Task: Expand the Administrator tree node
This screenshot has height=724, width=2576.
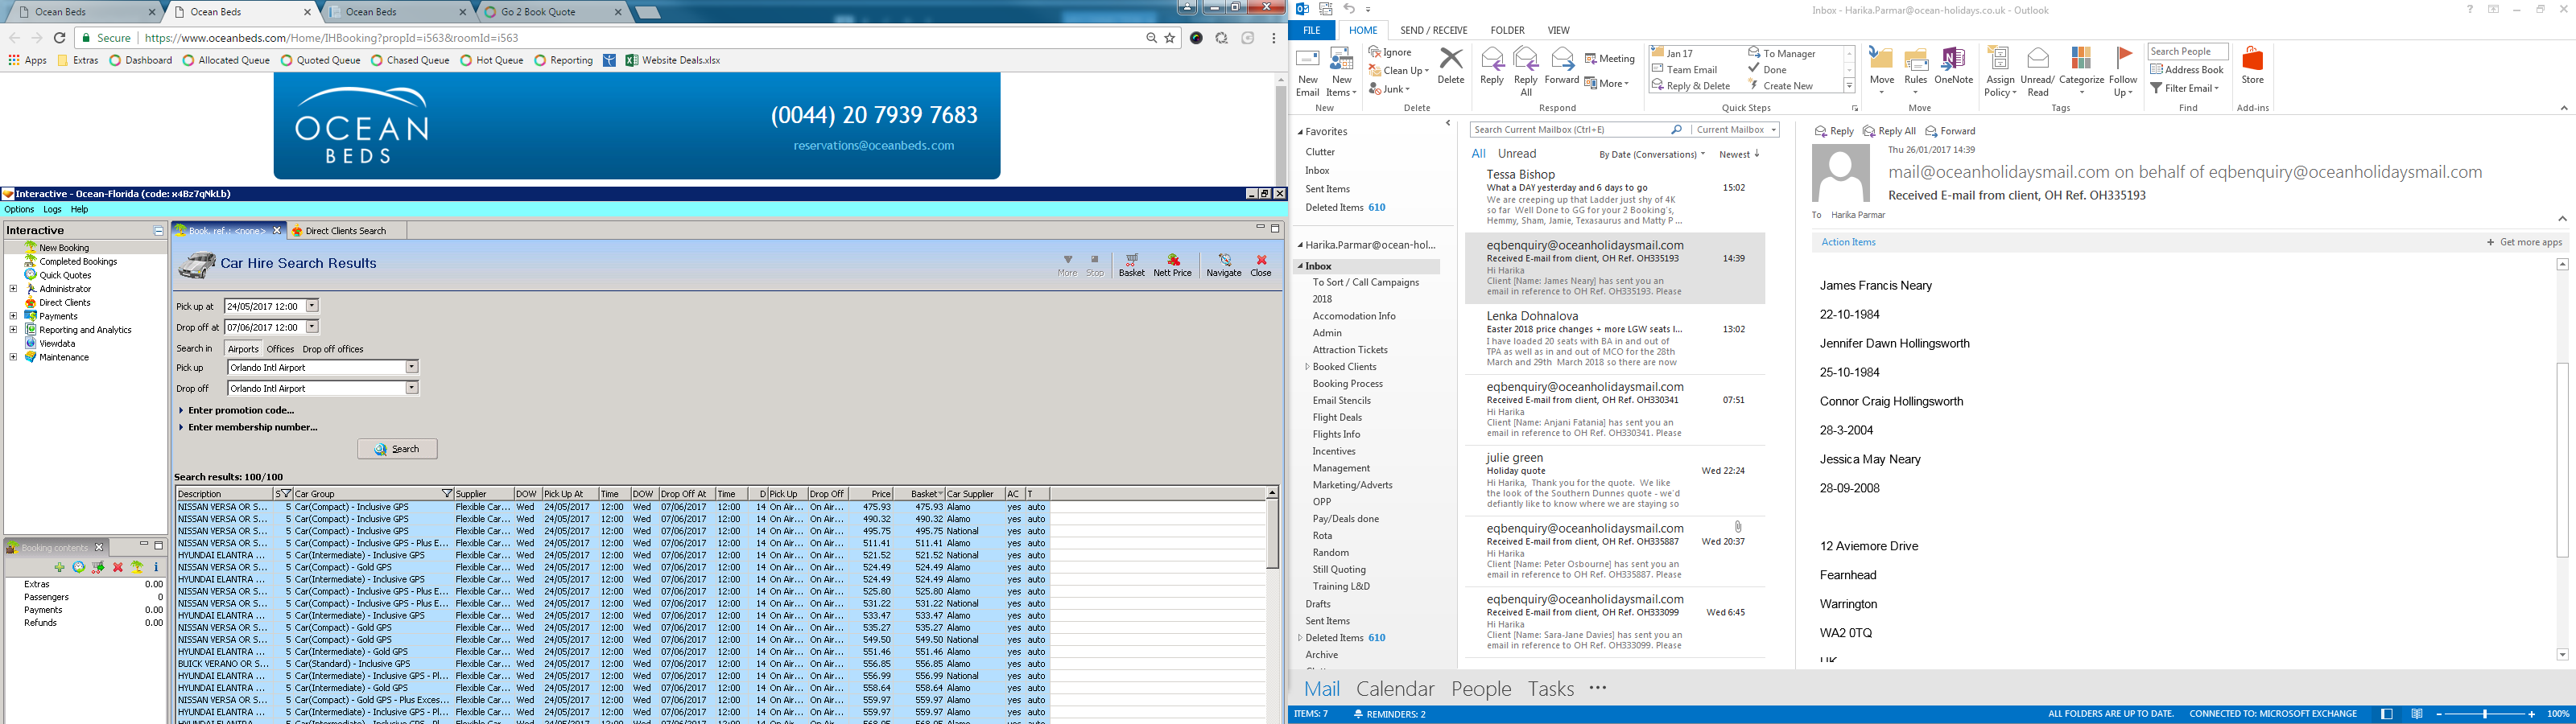Action: [13, 289]
